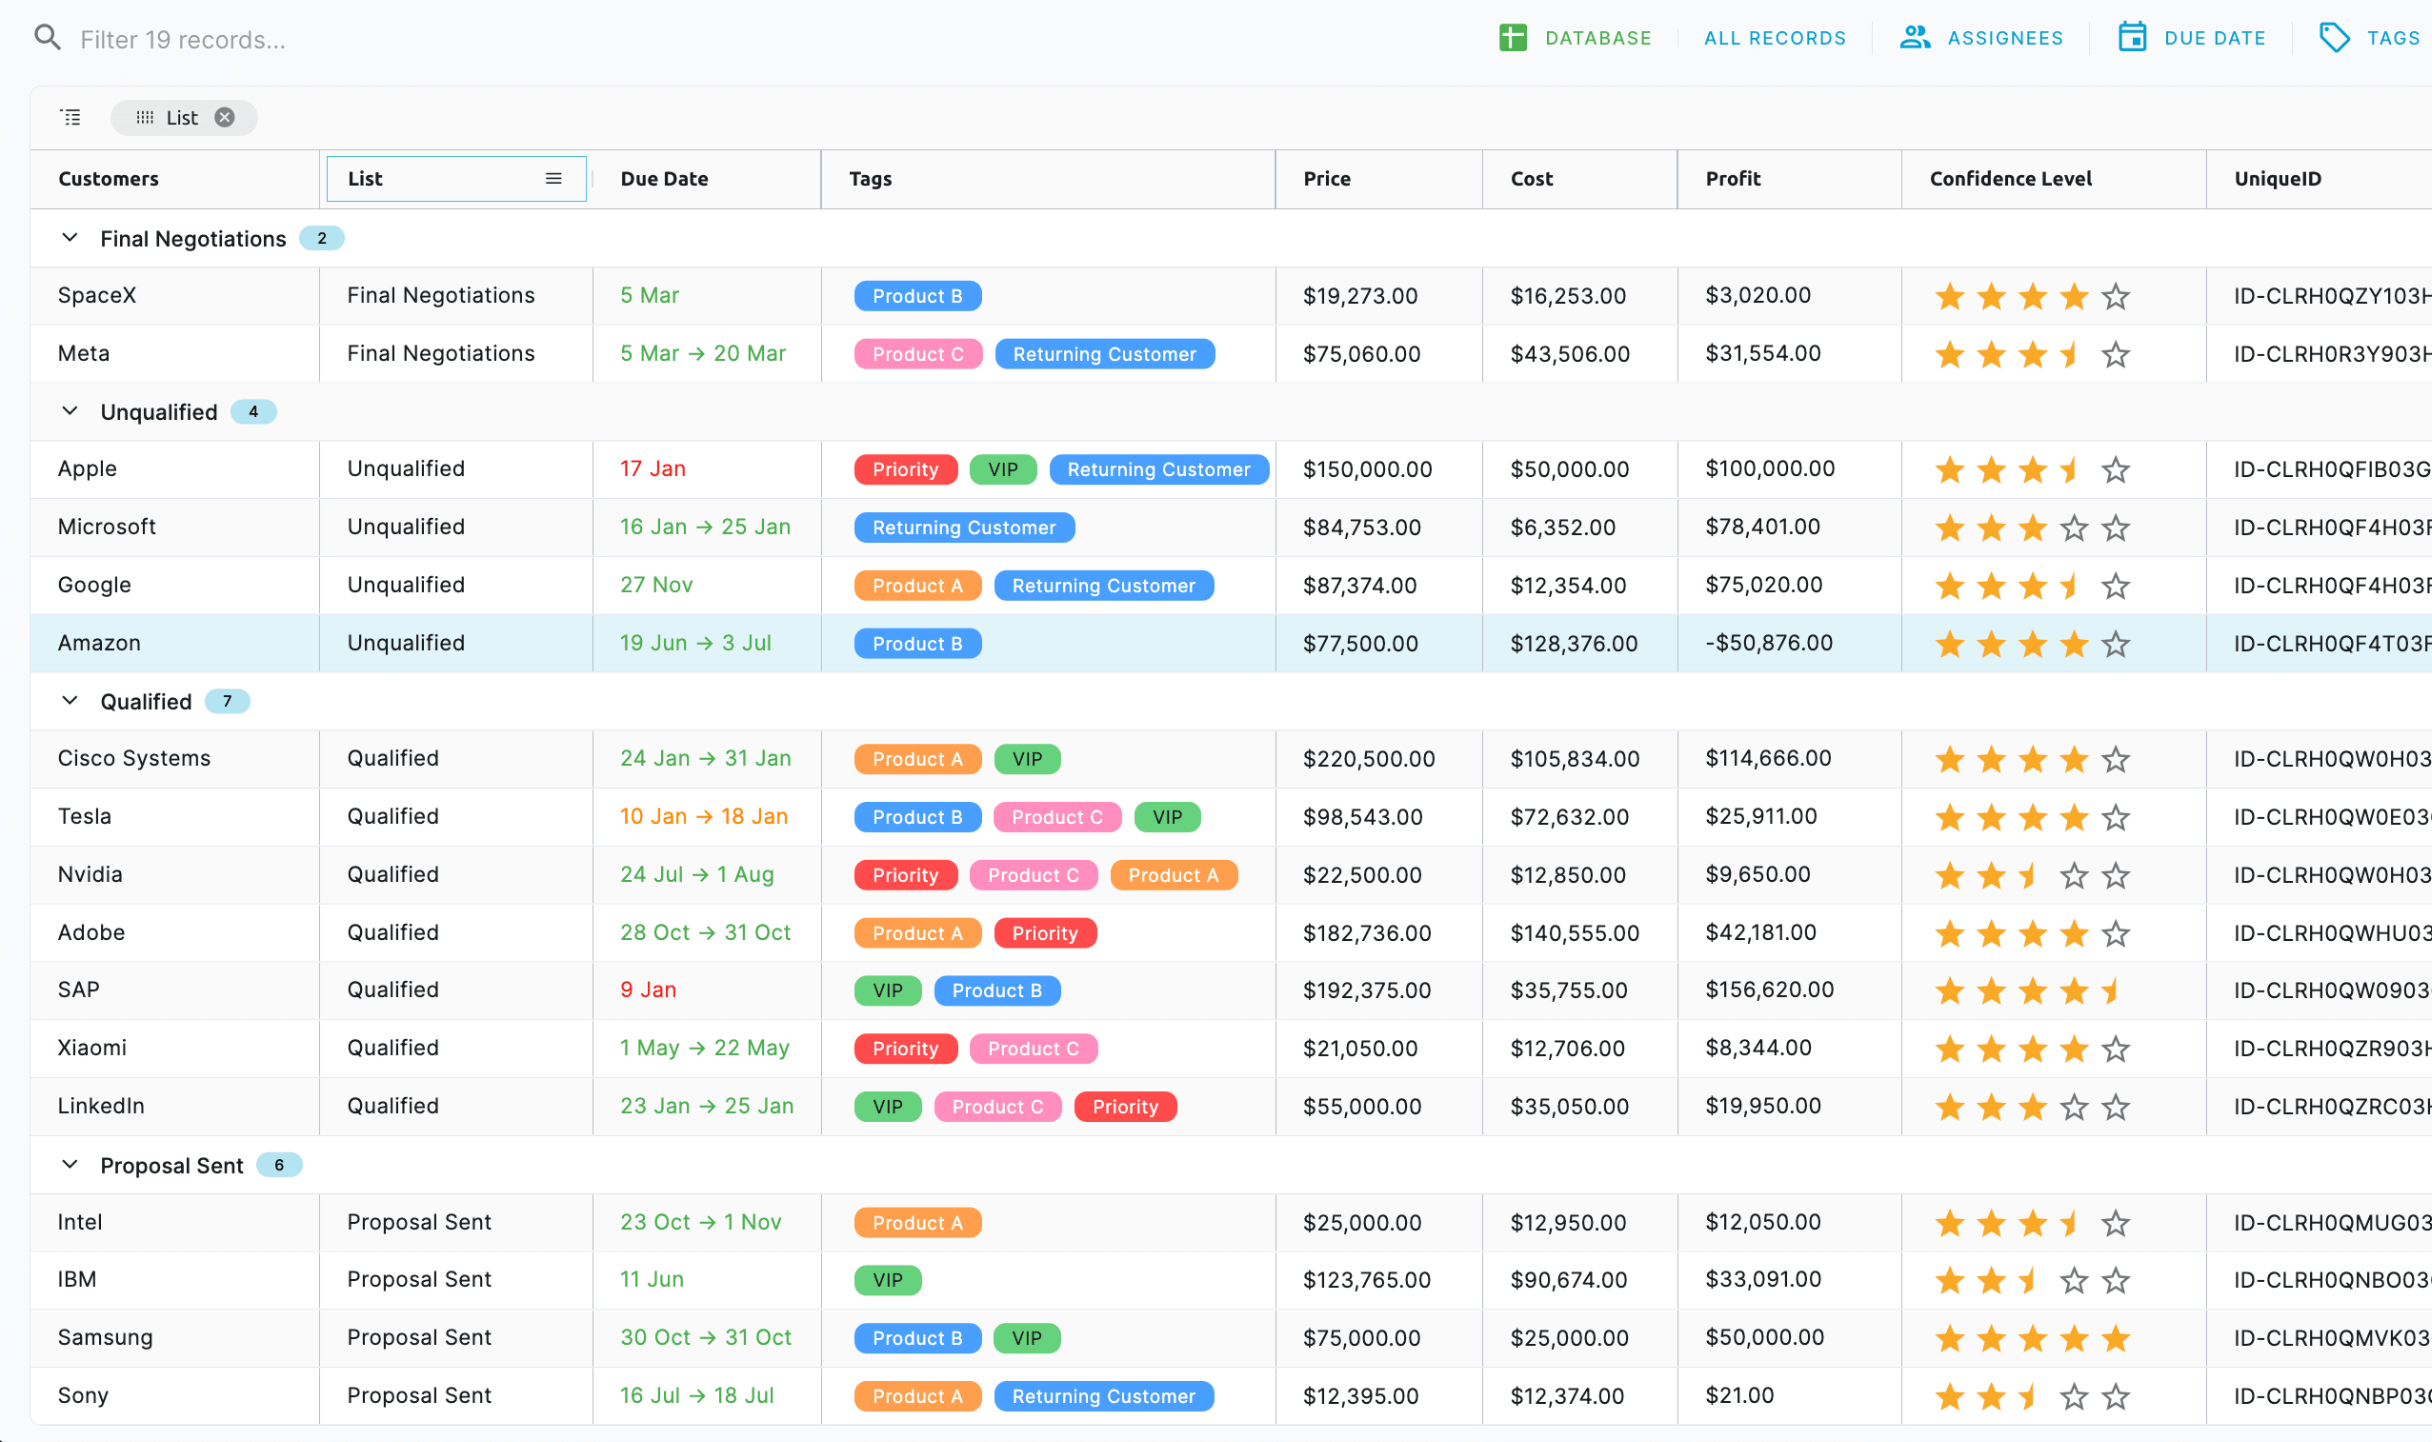Click the Assignees people icon
Viewport: 2432px width, 1442px height.
coord(1914,37)
